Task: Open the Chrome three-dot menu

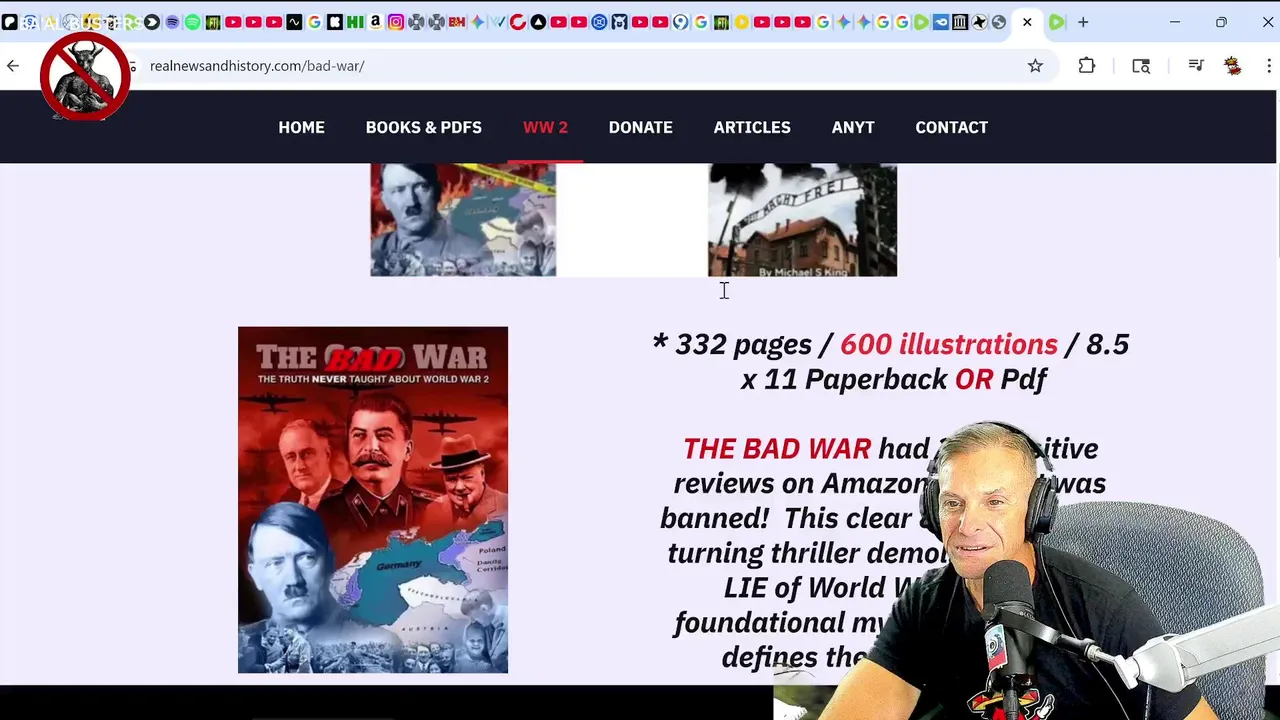Action: 1269,66
